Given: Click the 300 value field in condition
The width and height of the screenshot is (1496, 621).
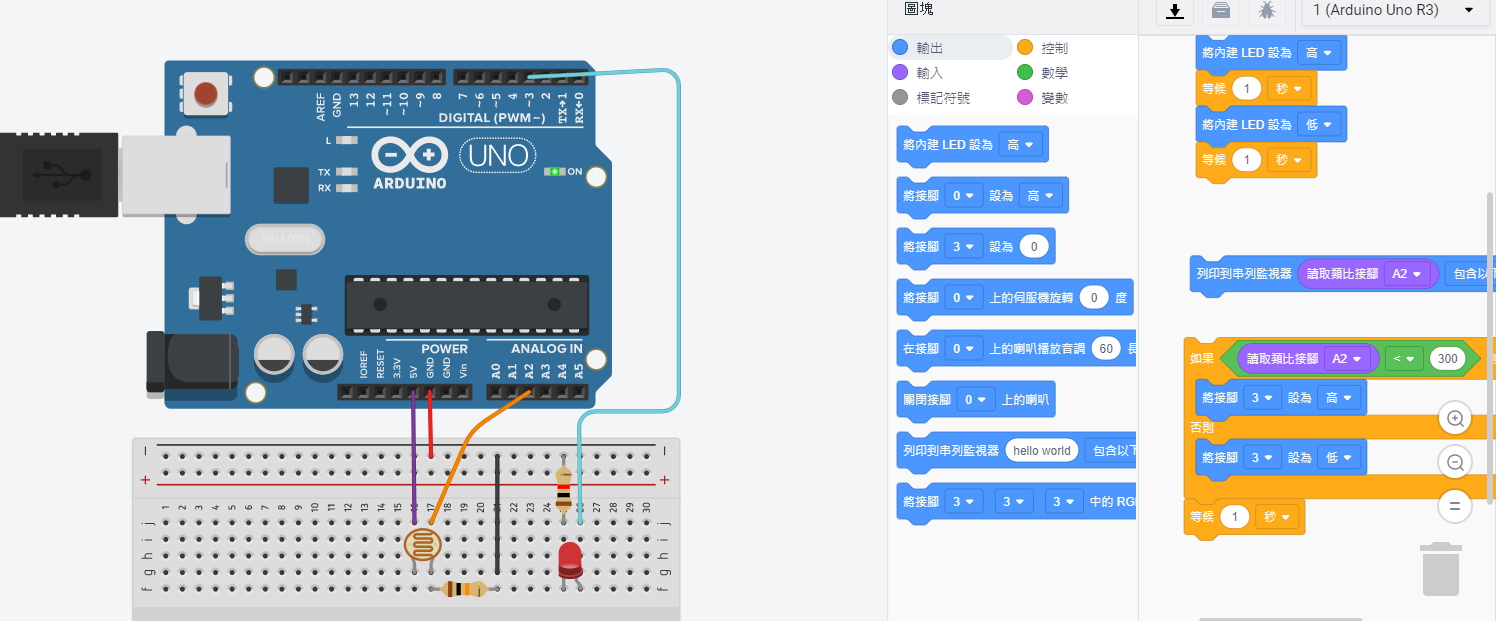Looking at the screenshot, I should coord(1446,359).
